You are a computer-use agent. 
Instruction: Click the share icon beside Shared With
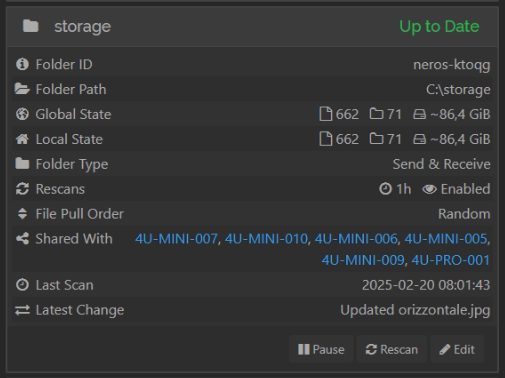click(x=22, y=239)
